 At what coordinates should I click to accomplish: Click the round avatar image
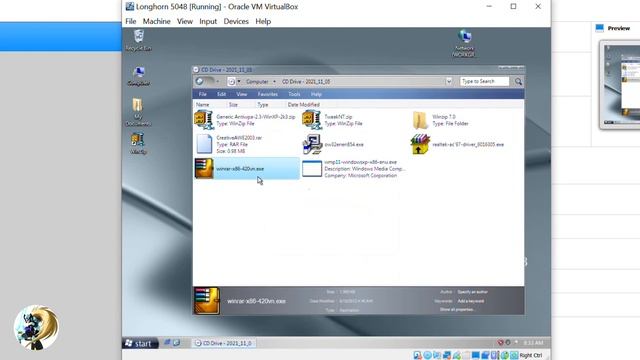[36, 327]
